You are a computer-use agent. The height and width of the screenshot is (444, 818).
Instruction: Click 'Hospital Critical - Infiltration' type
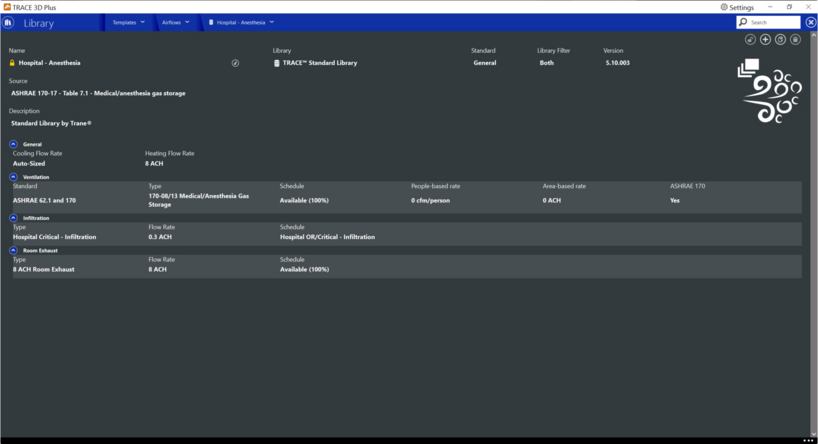[55, 237]
